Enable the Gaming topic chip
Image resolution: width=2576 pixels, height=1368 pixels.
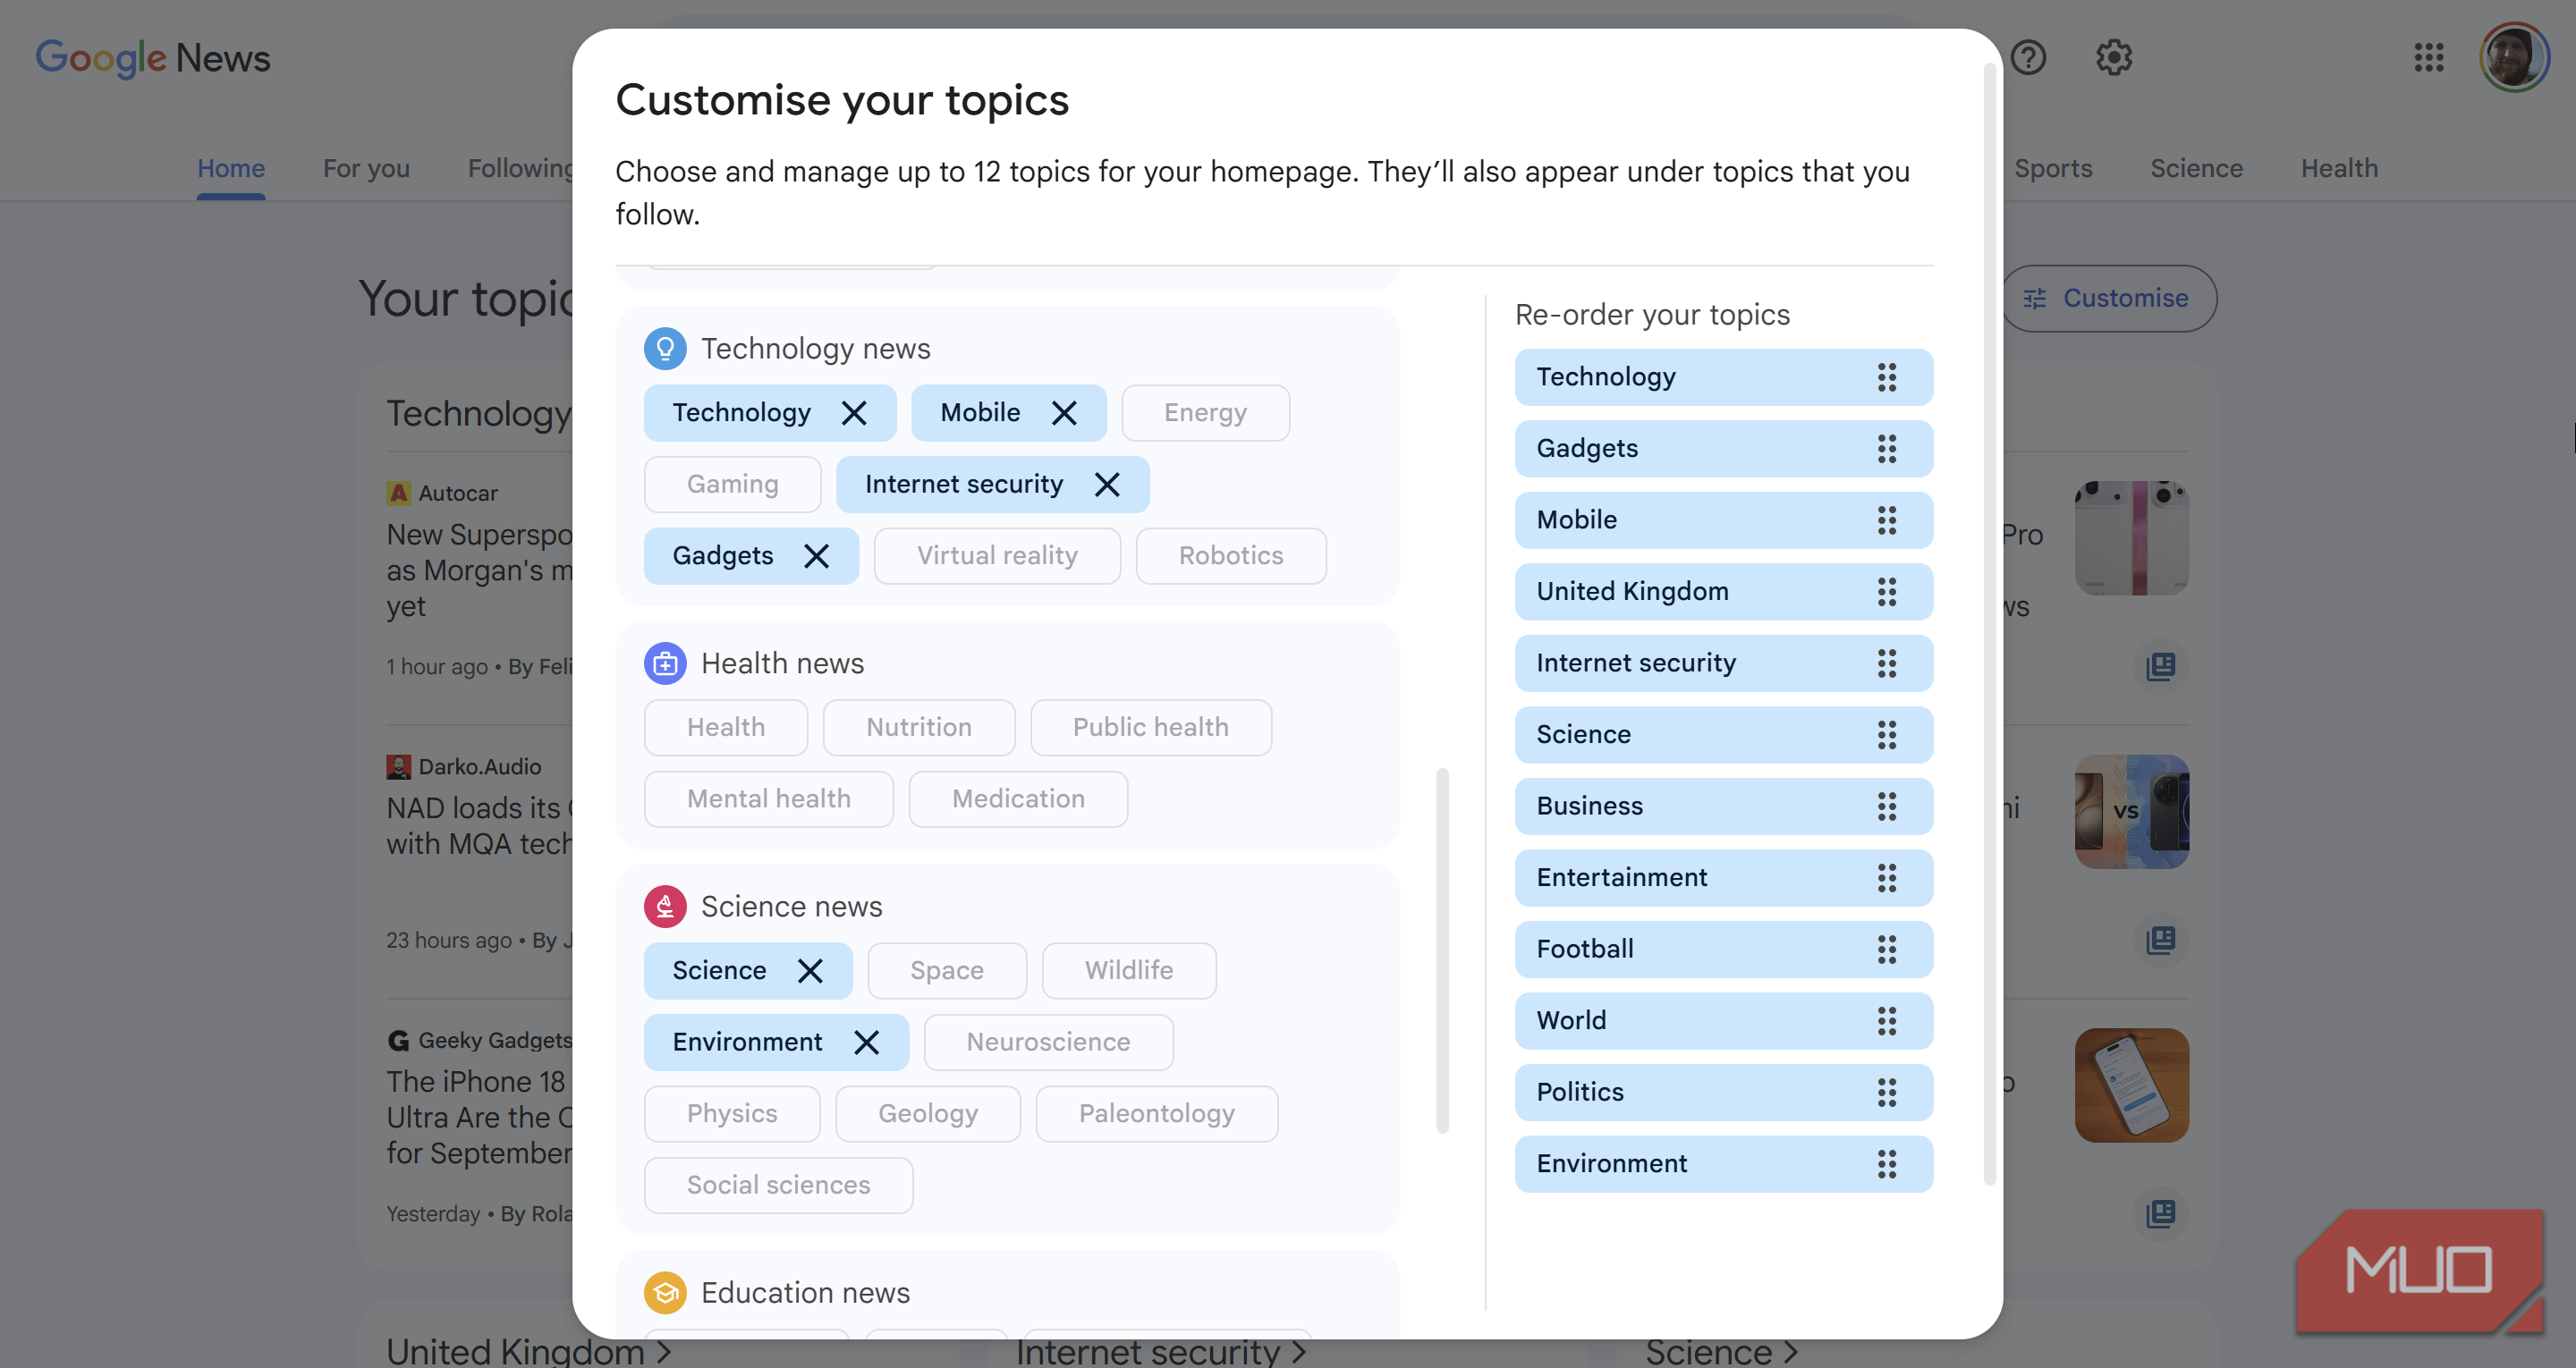click(x=732, y=485)
